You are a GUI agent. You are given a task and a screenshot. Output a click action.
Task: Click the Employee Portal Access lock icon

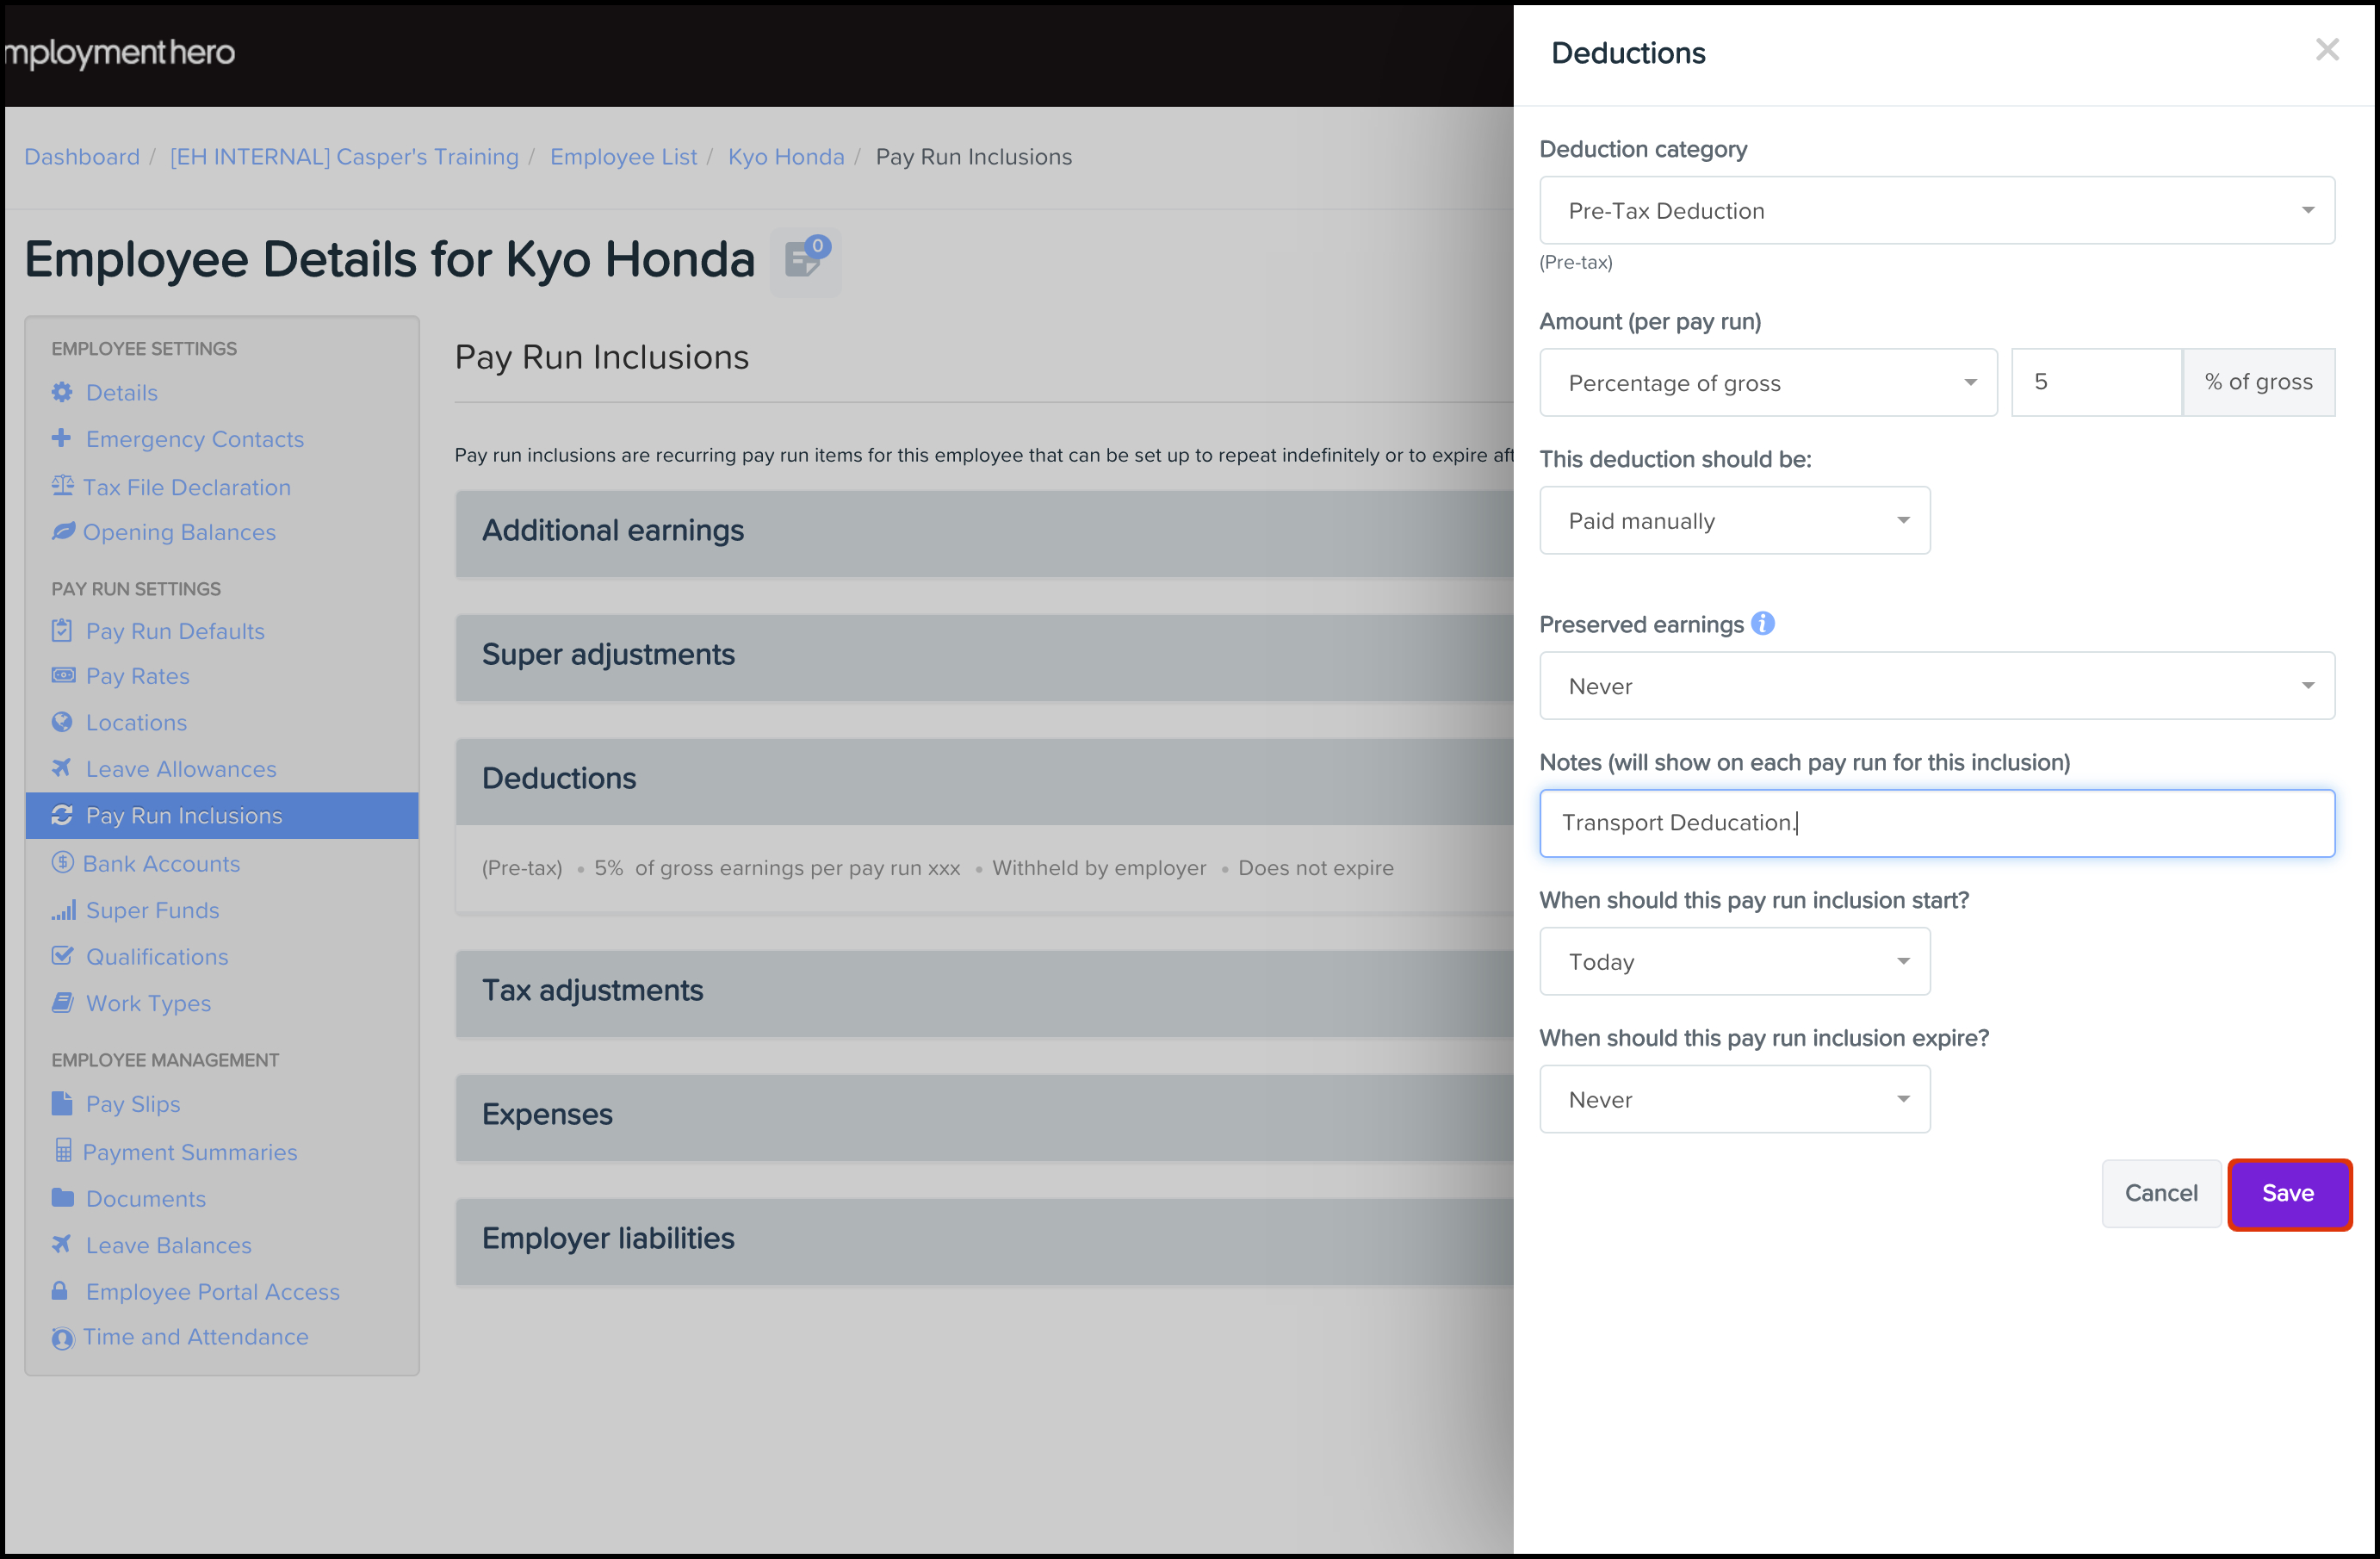tap(60, 1291)
